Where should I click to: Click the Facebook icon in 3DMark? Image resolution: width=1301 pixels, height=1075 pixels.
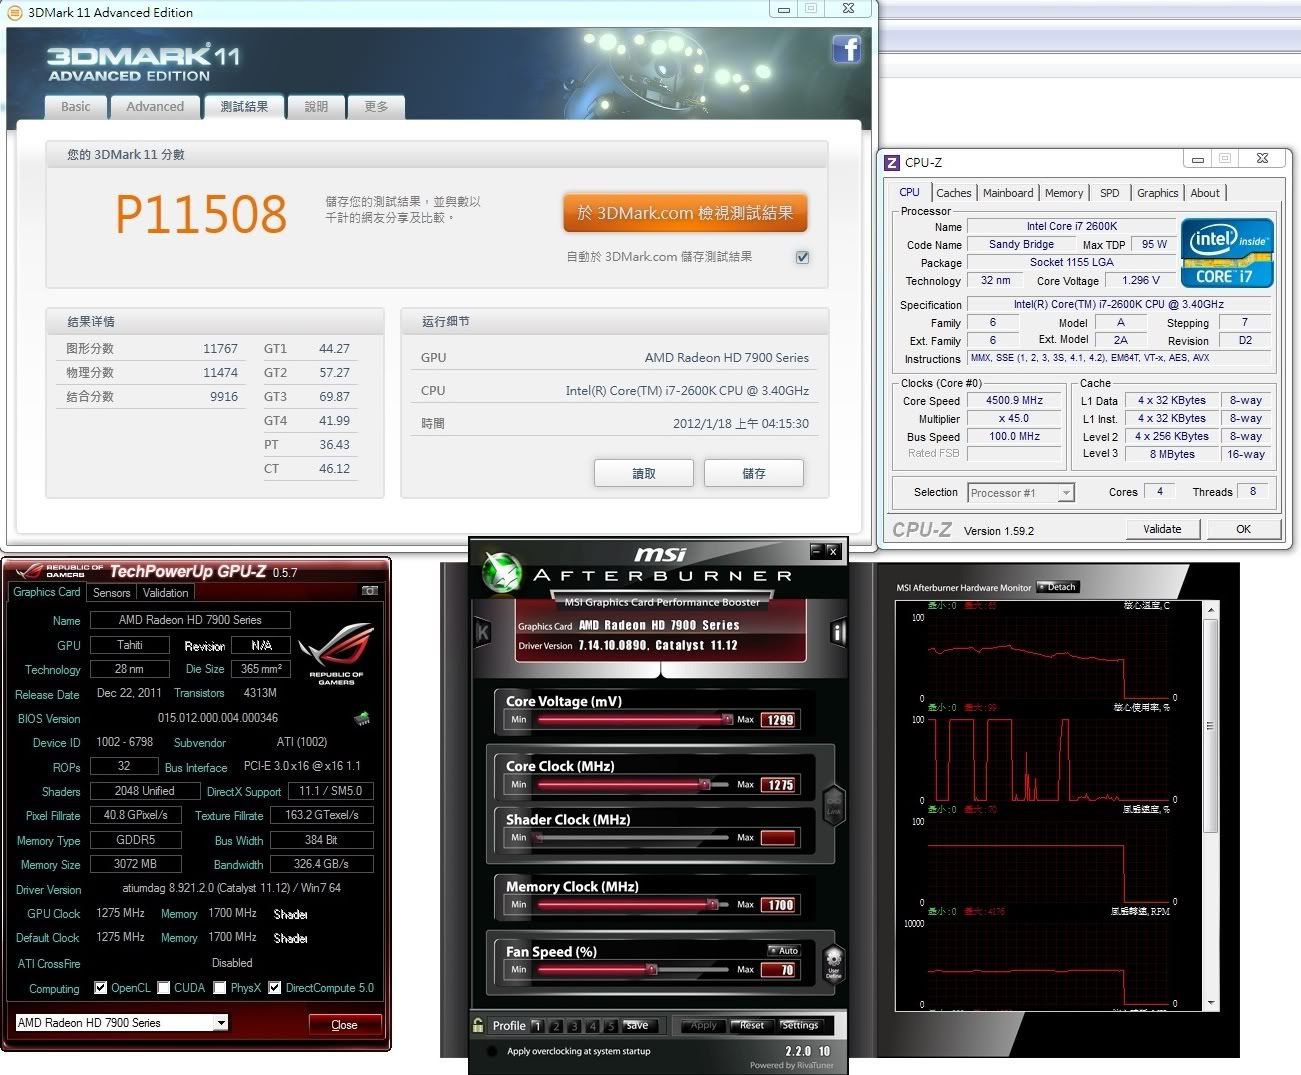tap(846, 49)
